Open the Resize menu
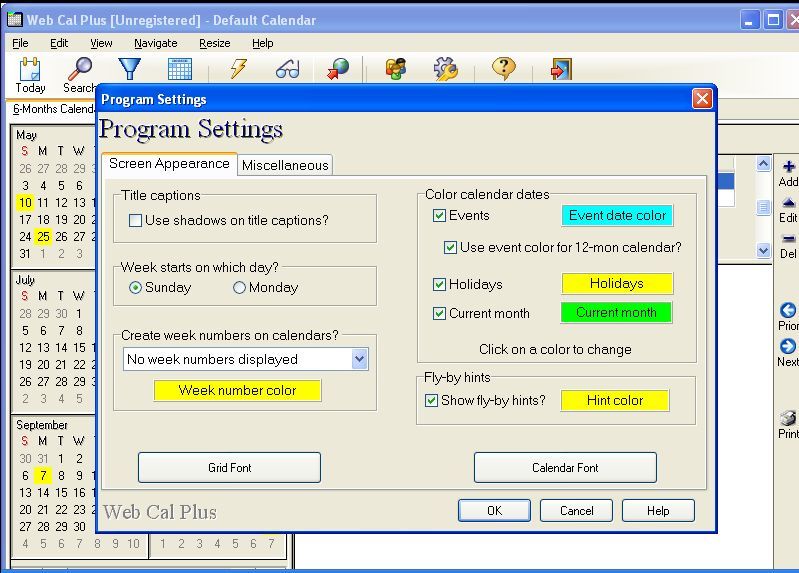Screen dimensions: 799x573 [x=215, y=43]
